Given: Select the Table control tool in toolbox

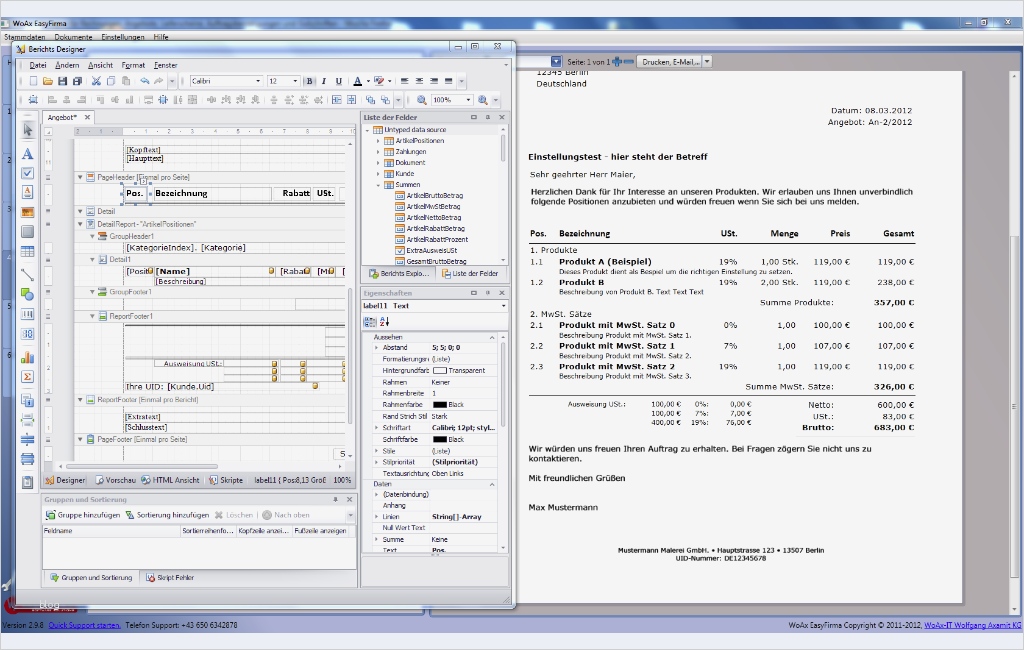Looking at the screenshot, I should [x=28, y=252].
